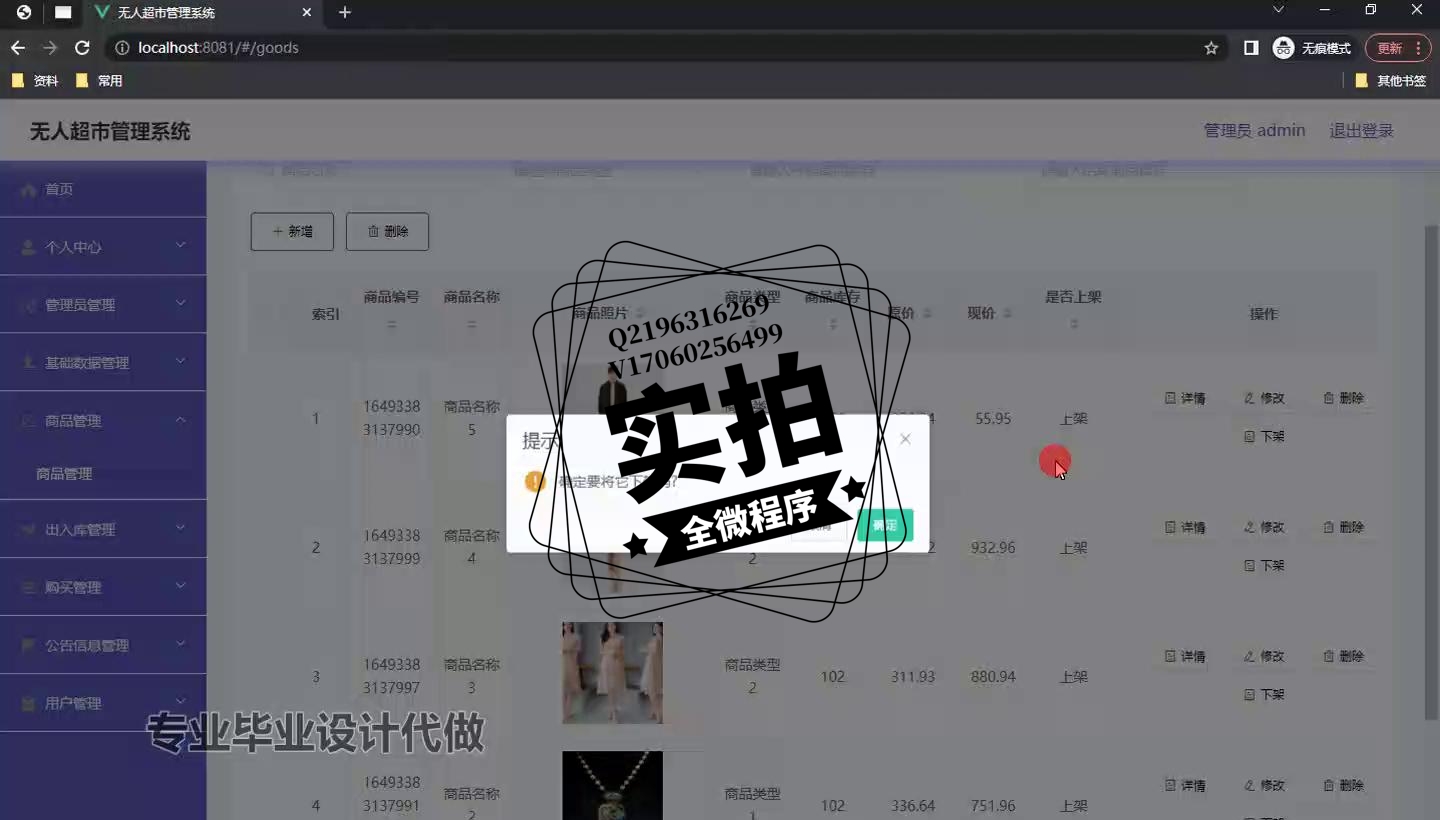Expand 个人中心 in the sidebar
This screenshot has height=820, width=1440.
pos(103,246)
